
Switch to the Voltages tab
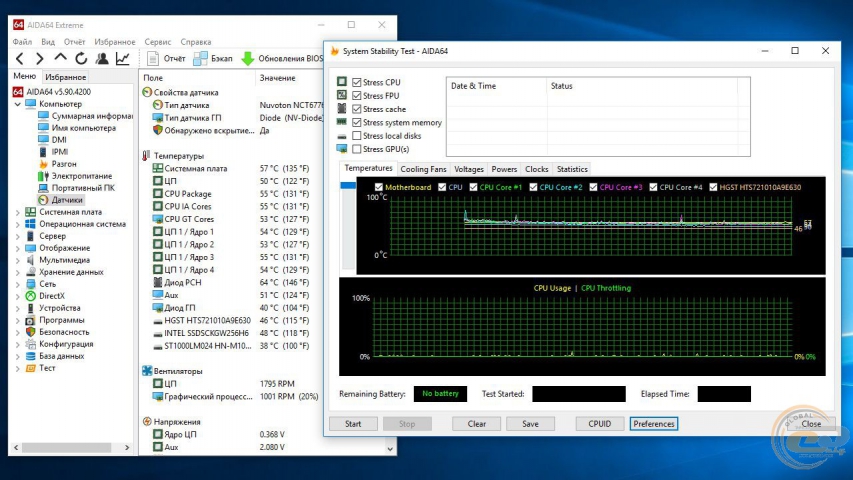(469, 169)
